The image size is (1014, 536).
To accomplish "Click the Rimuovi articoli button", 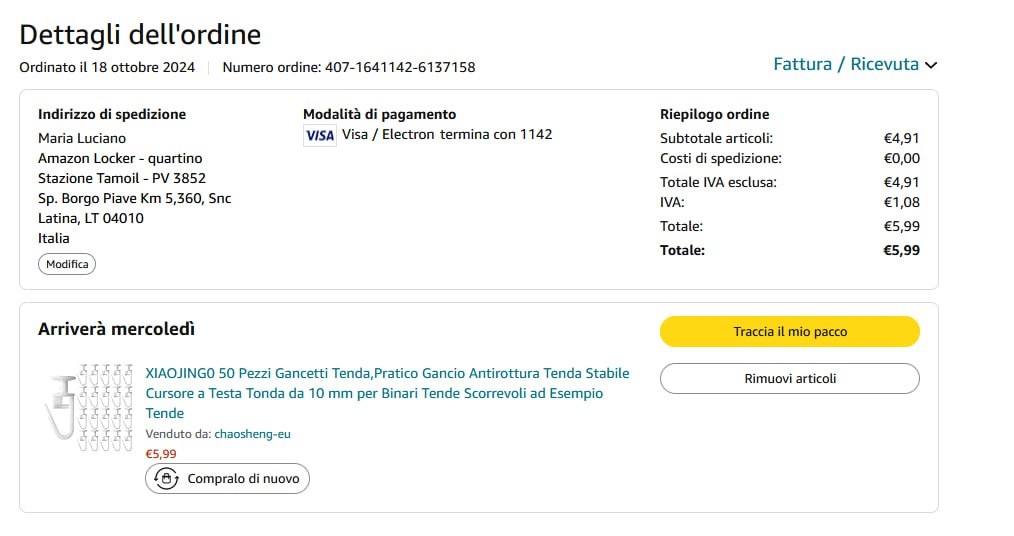I will click(x=789, y=379).
